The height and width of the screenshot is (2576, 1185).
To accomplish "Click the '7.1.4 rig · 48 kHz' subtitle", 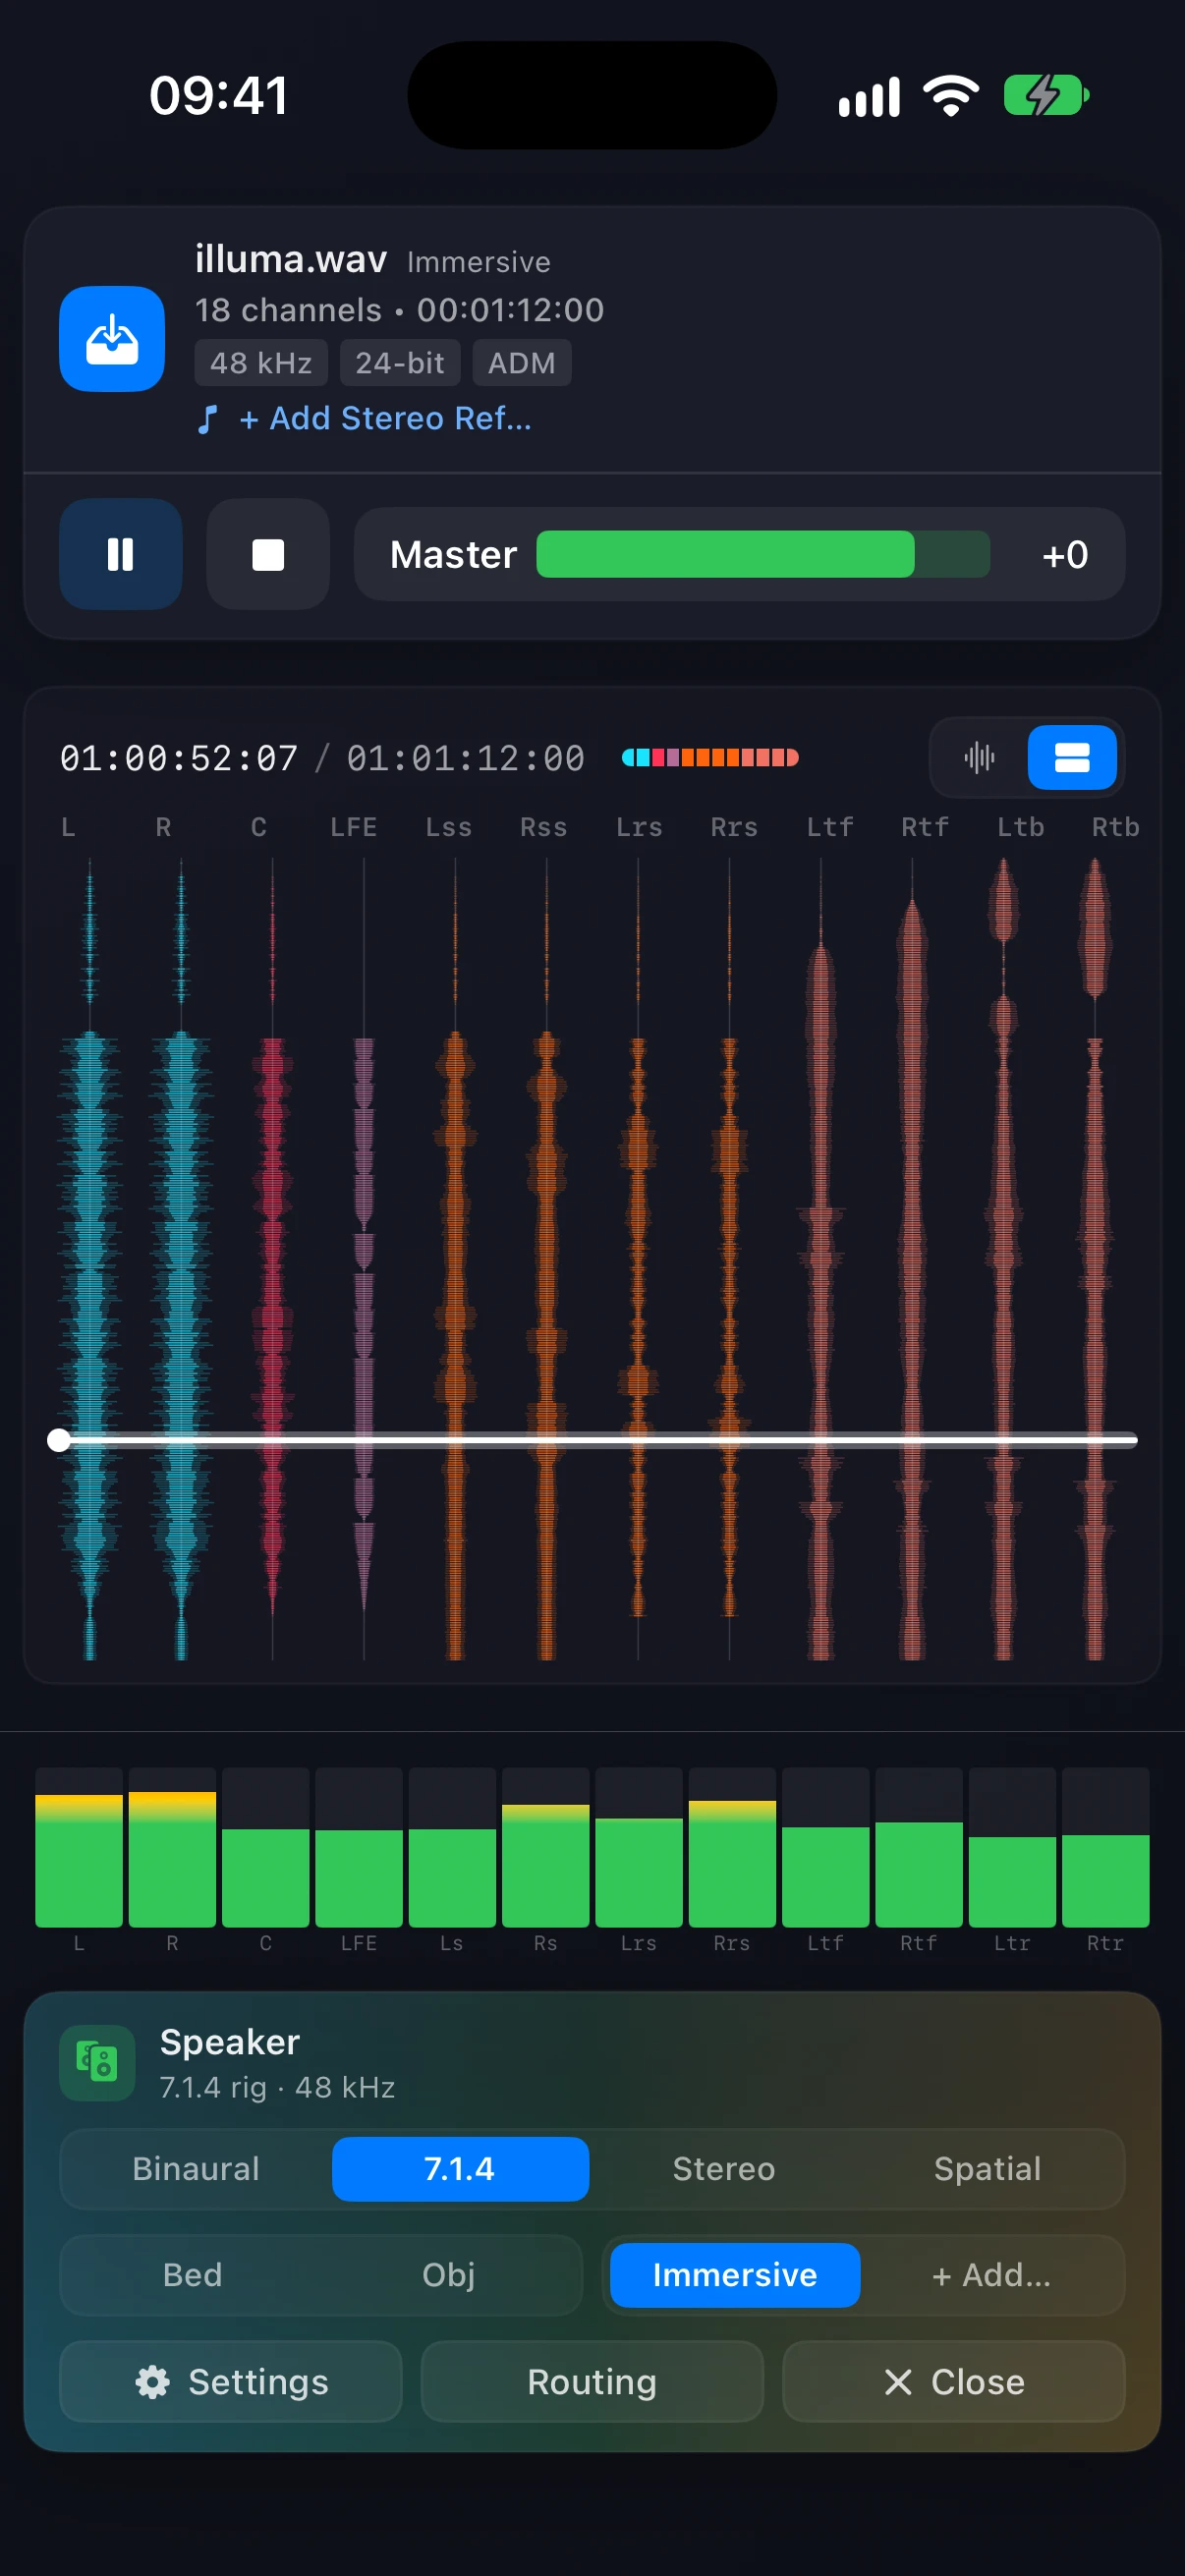I will (x=278, y=2087).
